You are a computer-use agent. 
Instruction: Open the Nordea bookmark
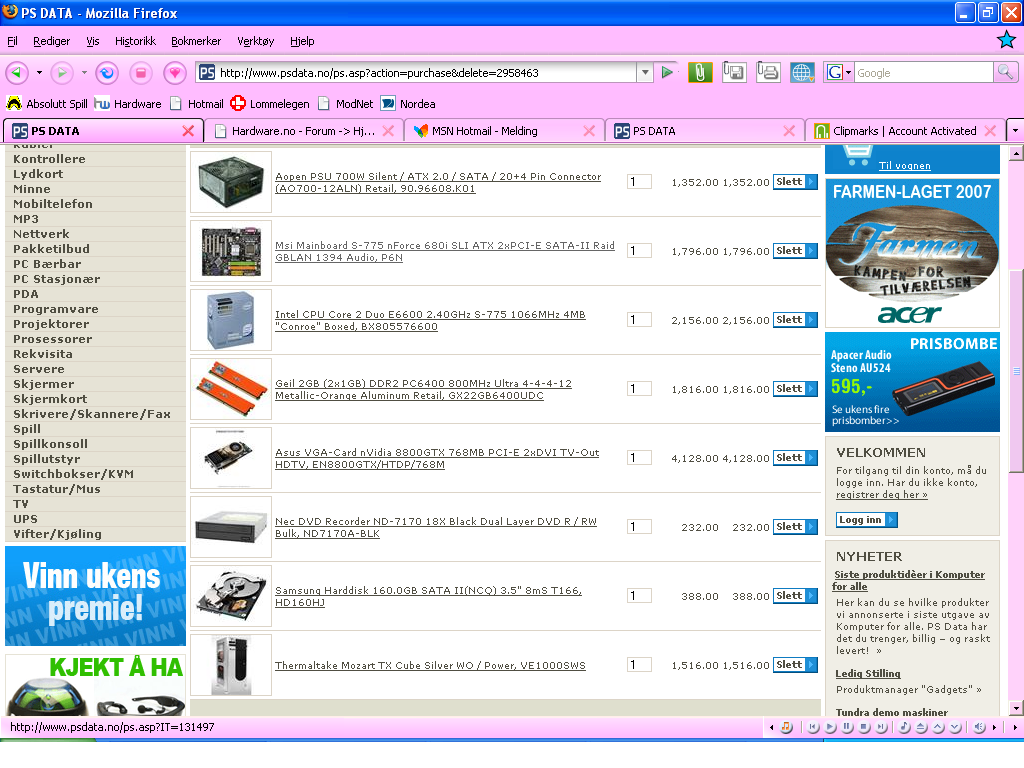click(408, 104)
